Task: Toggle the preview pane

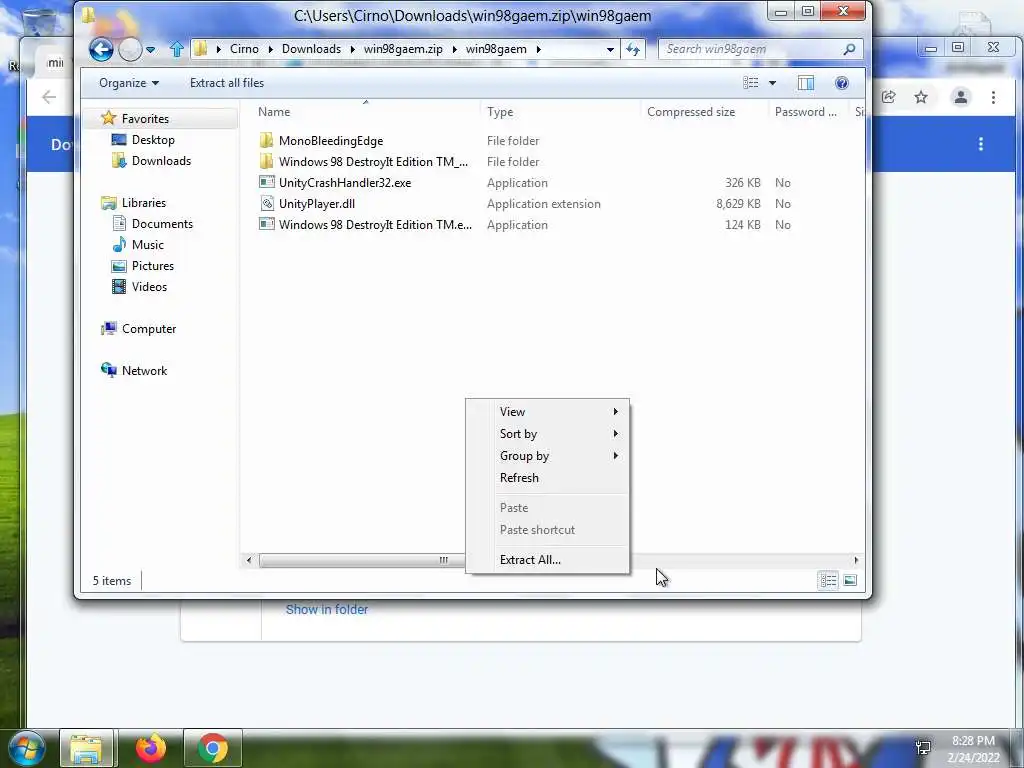Action: pyautogui.click(x=806, y=83)
